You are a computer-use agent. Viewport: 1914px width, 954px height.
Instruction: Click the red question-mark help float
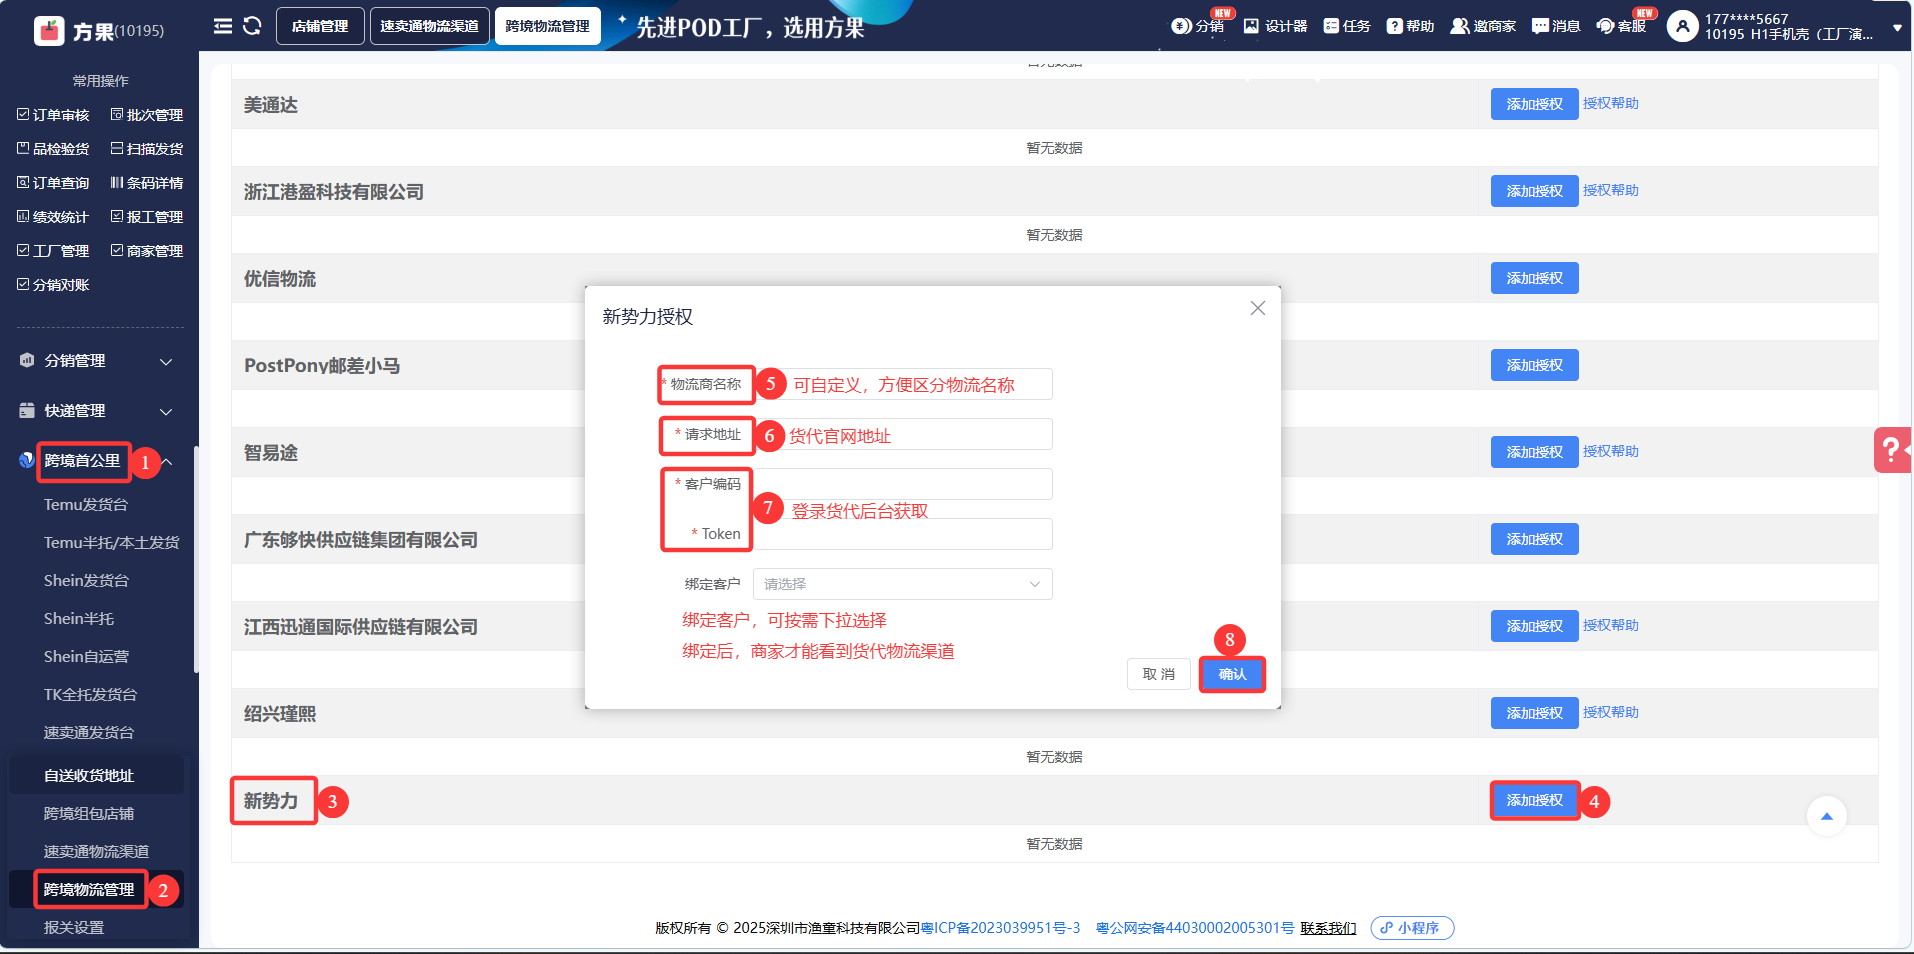(x=1892, y=450)
